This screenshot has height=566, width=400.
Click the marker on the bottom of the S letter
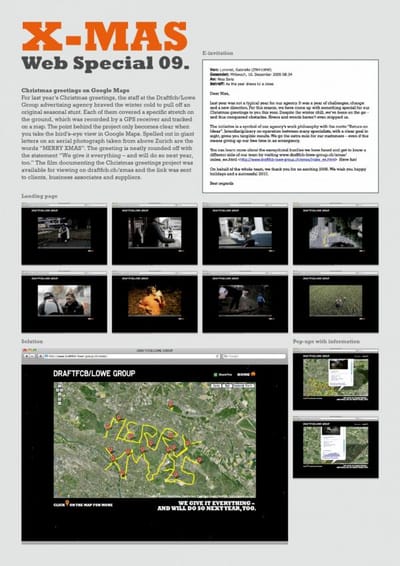175,474
